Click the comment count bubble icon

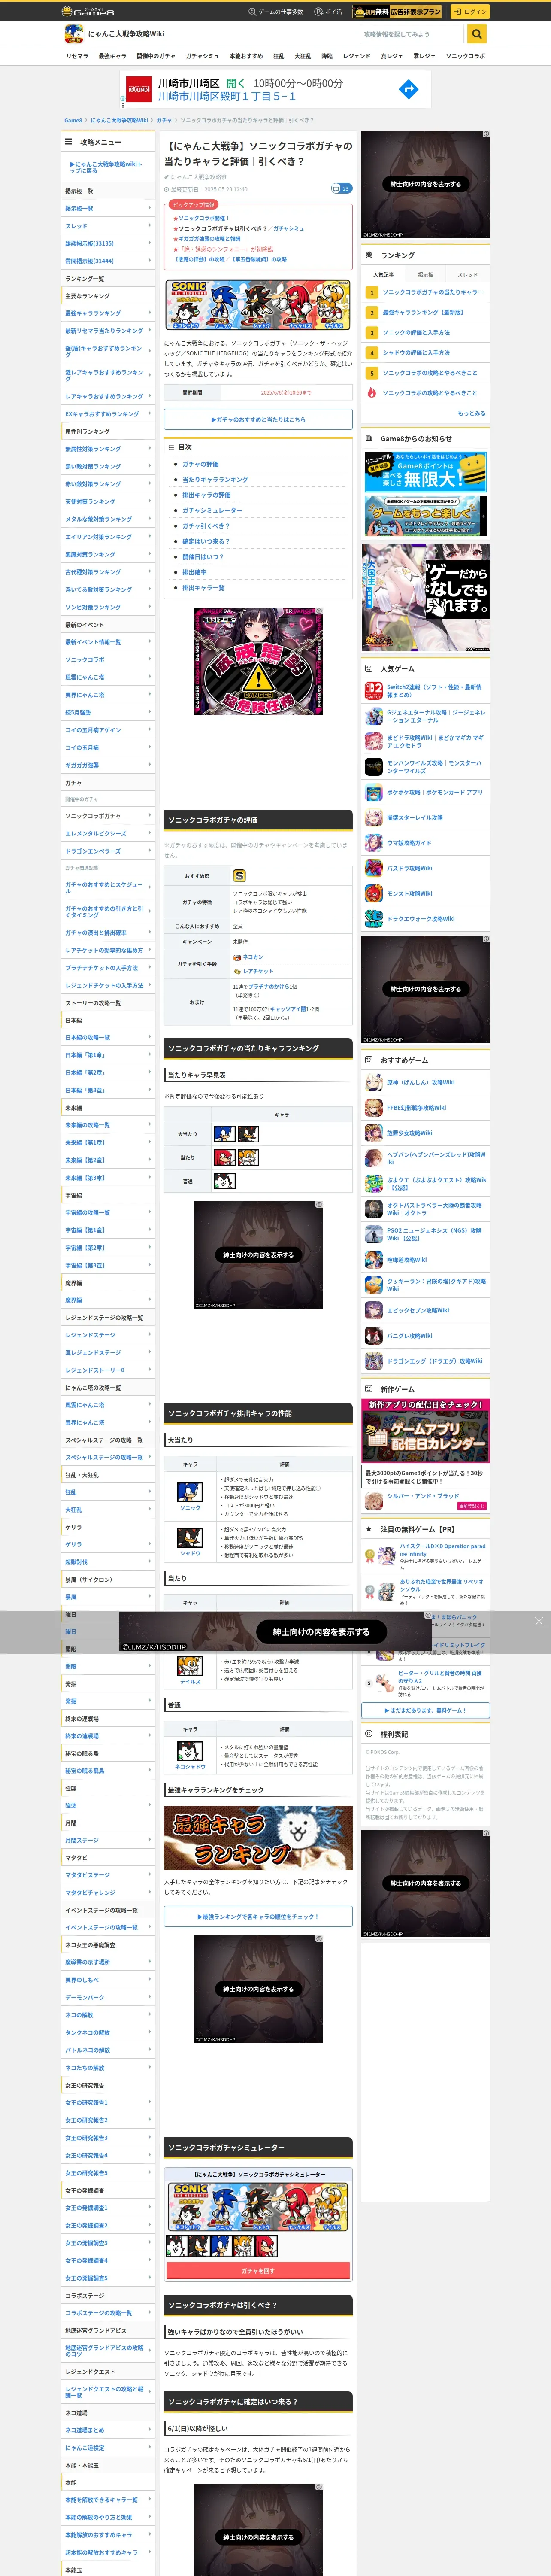341,188
